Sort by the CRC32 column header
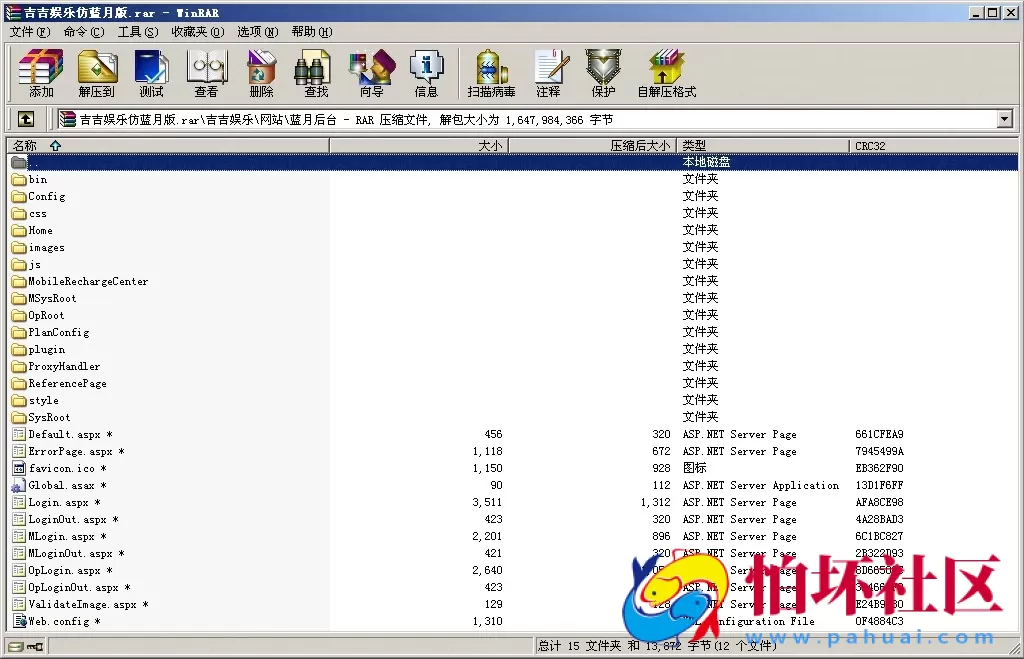This screenshot has height=659, width=1024. [x=870, y=146]
